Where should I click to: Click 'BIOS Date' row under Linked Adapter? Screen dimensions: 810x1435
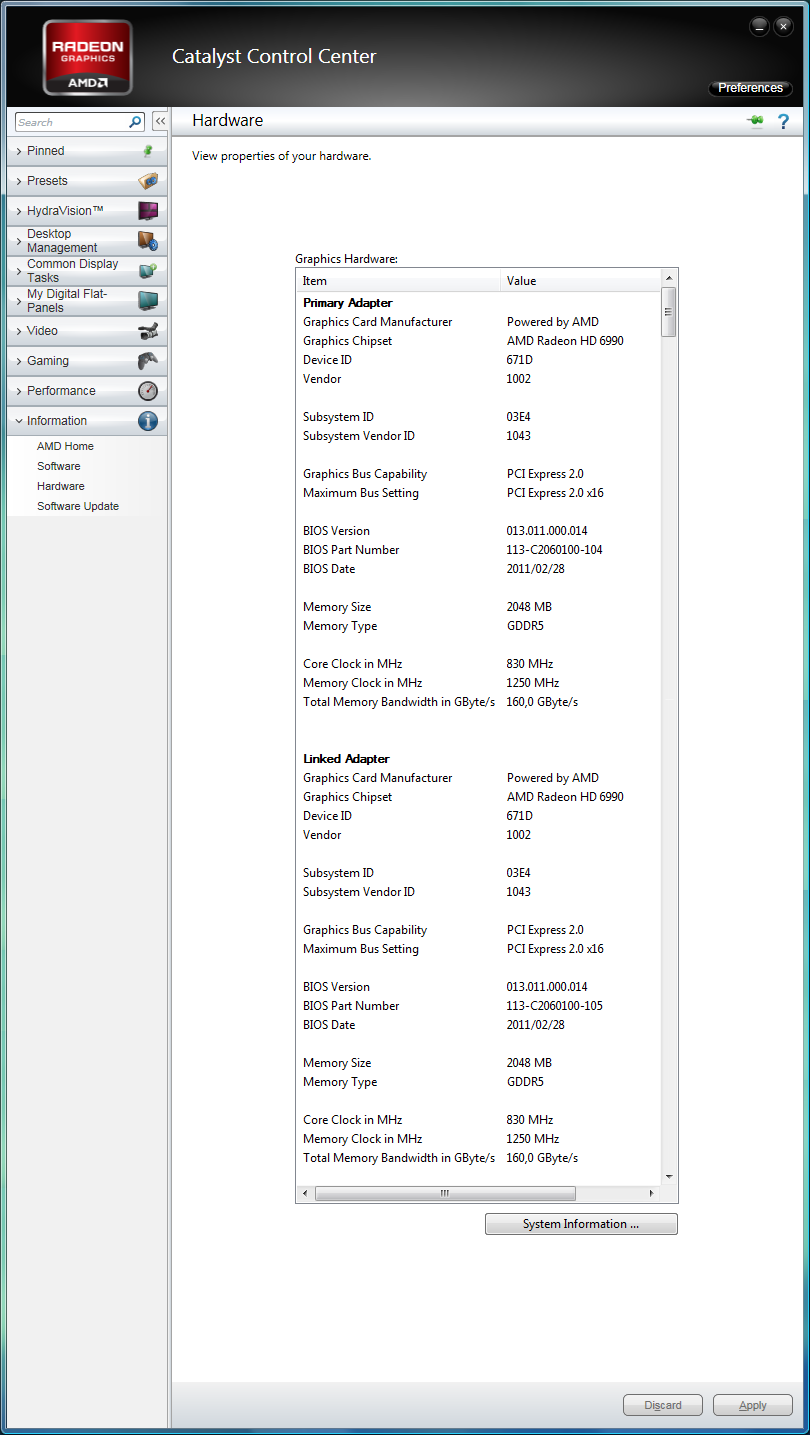pos(479,1025)
